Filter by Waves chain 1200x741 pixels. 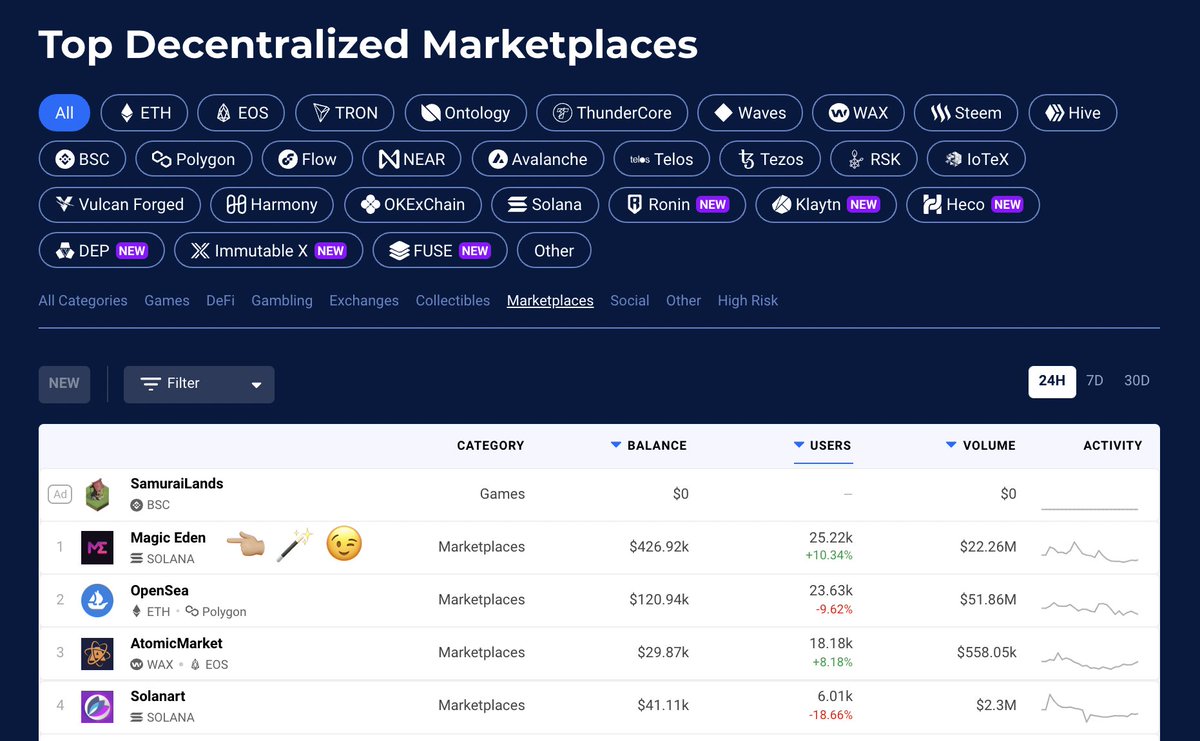[750, 113]
